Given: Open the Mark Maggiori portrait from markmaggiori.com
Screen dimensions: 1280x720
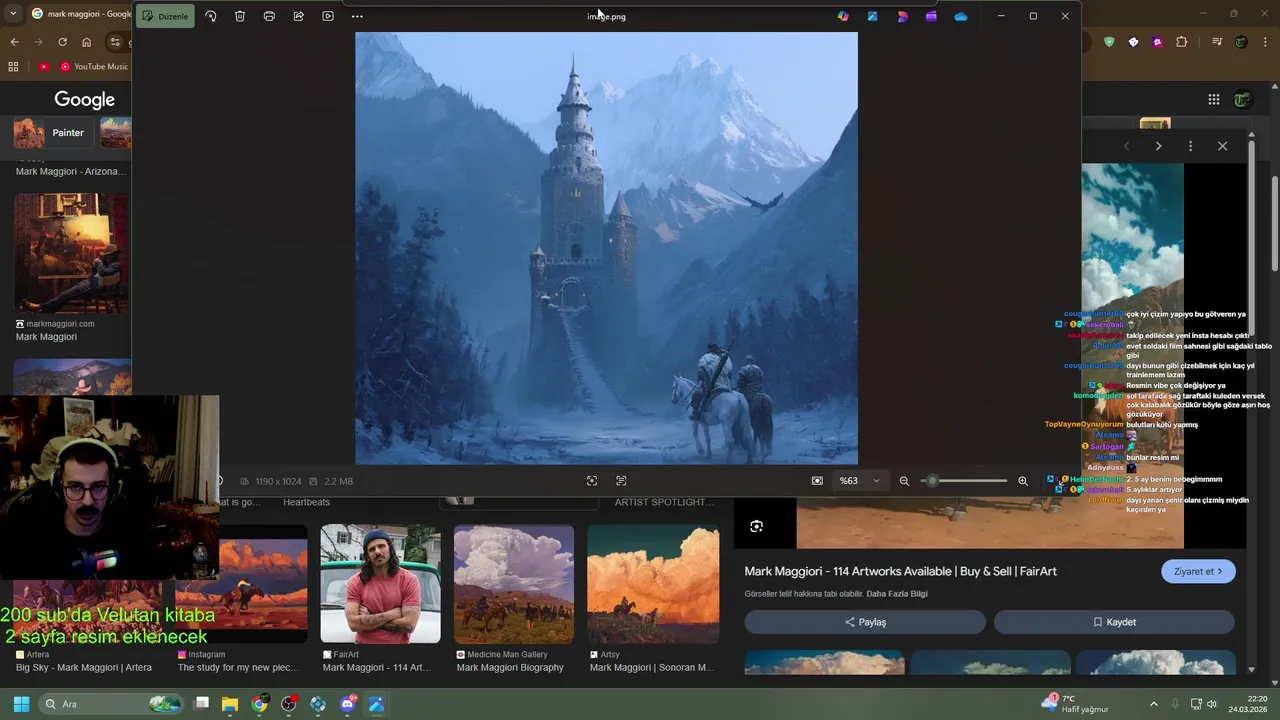Looking at the screenshot, I should [72, 252].
